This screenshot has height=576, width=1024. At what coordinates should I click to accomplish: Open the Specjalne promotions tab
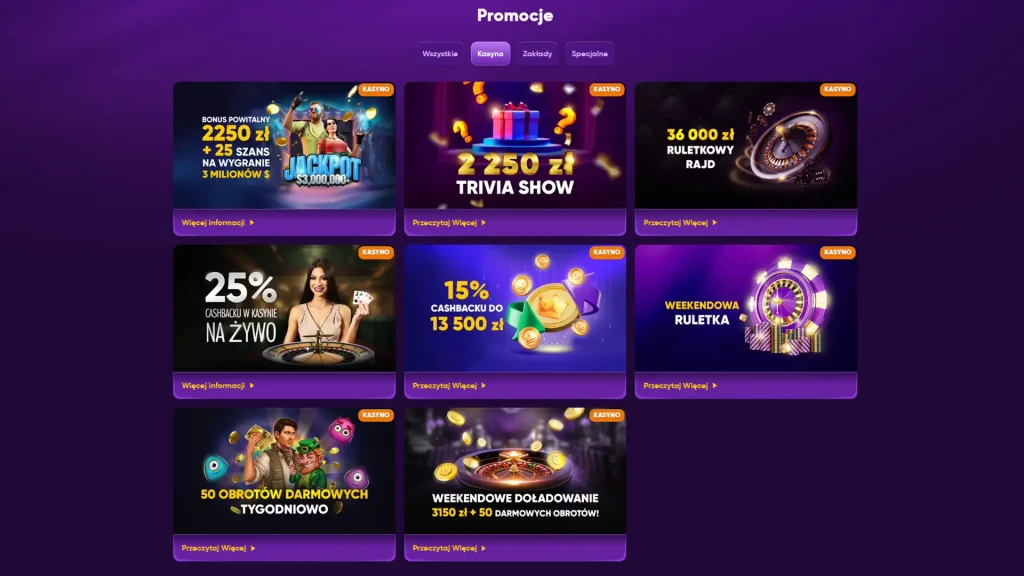pos(589,54)
